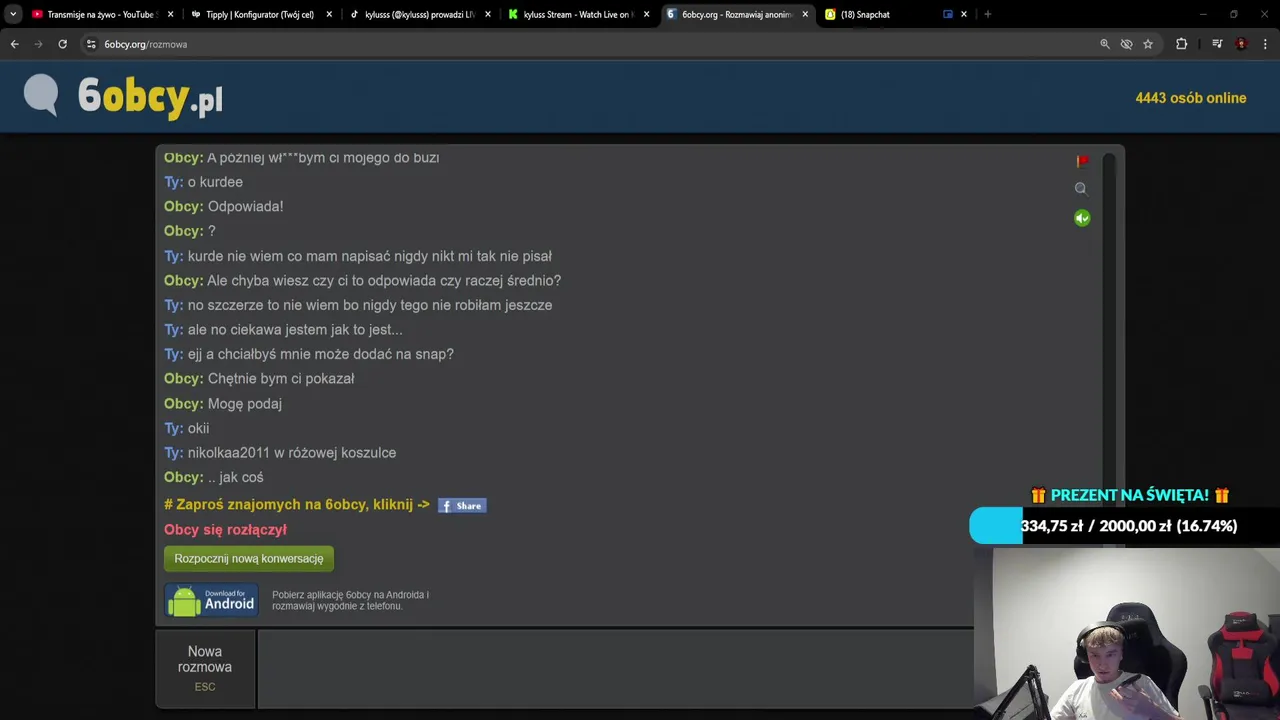
Task: Open the browser Extensions puzzle icon
Action: (1181, 44)
